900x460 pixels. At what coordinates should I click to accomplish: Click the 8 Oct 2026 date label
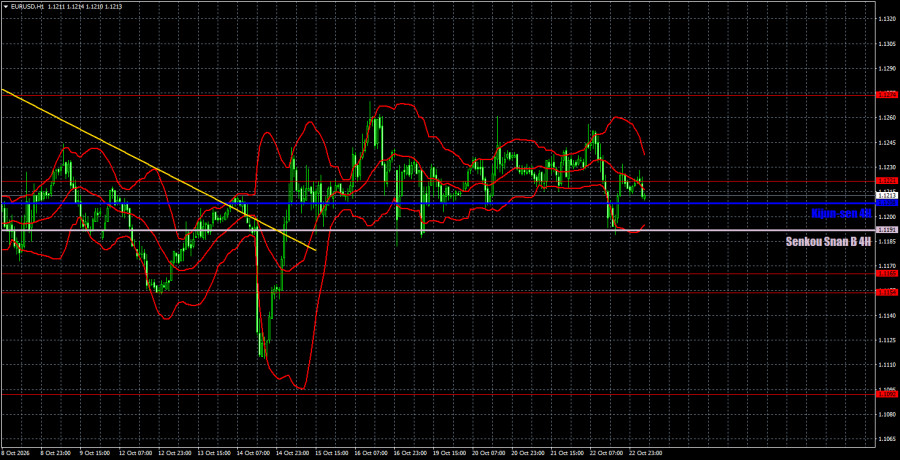14,453
